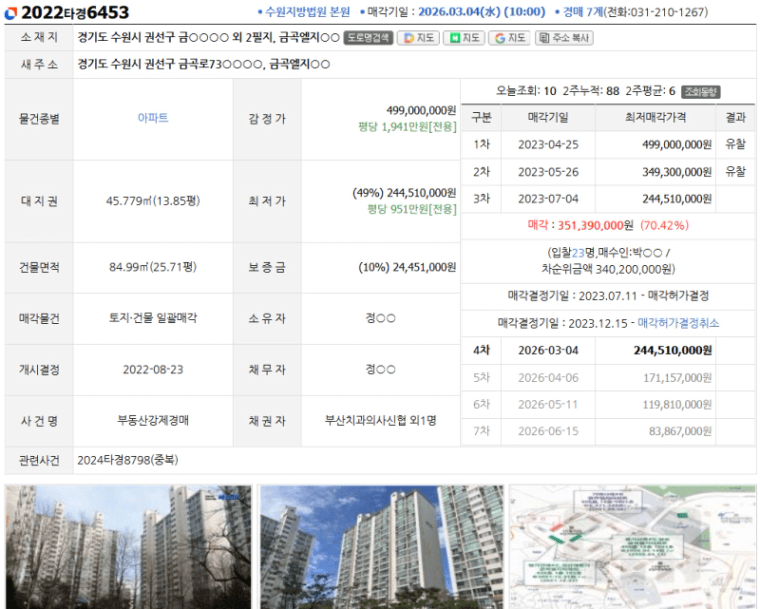Image resolution: width=760 pixels, height=609 pixels.
Task: Open the location map thumbnail
Action: (633, 547)
